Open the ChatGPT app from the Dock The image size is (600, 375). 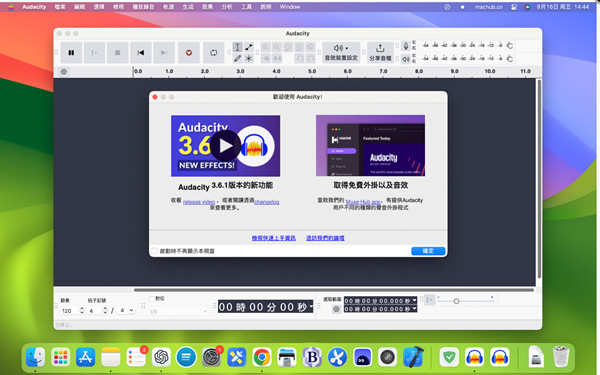click(161, 357)
